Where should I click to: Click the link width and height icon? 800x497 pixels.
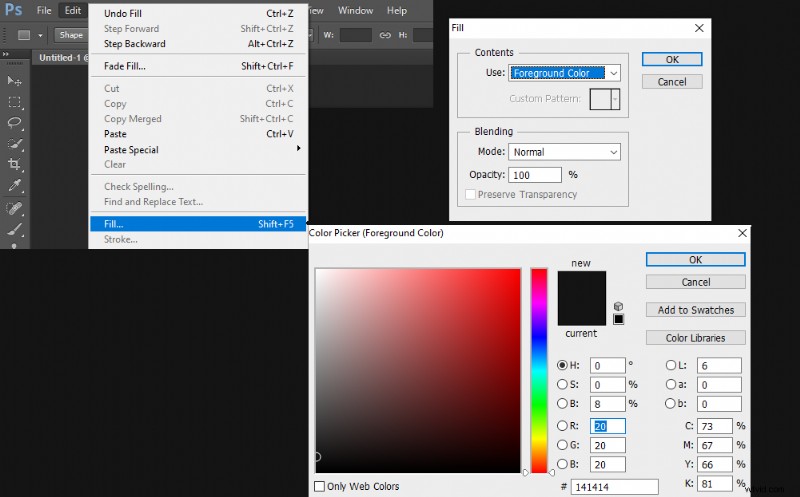point(385,35)
